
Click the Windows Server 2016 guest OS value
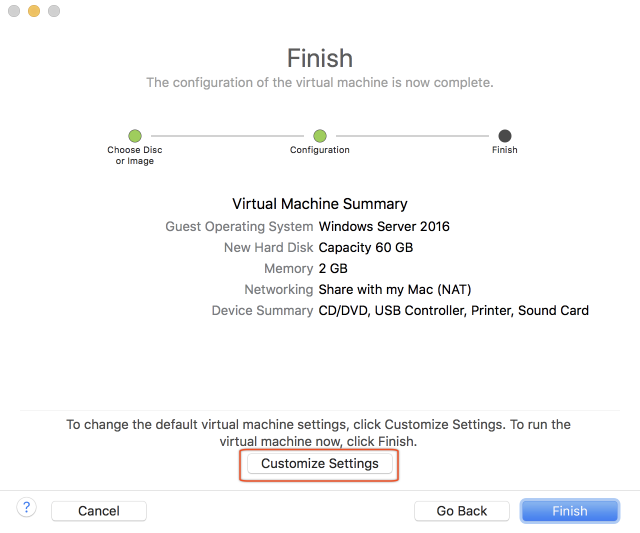point(384,226)
